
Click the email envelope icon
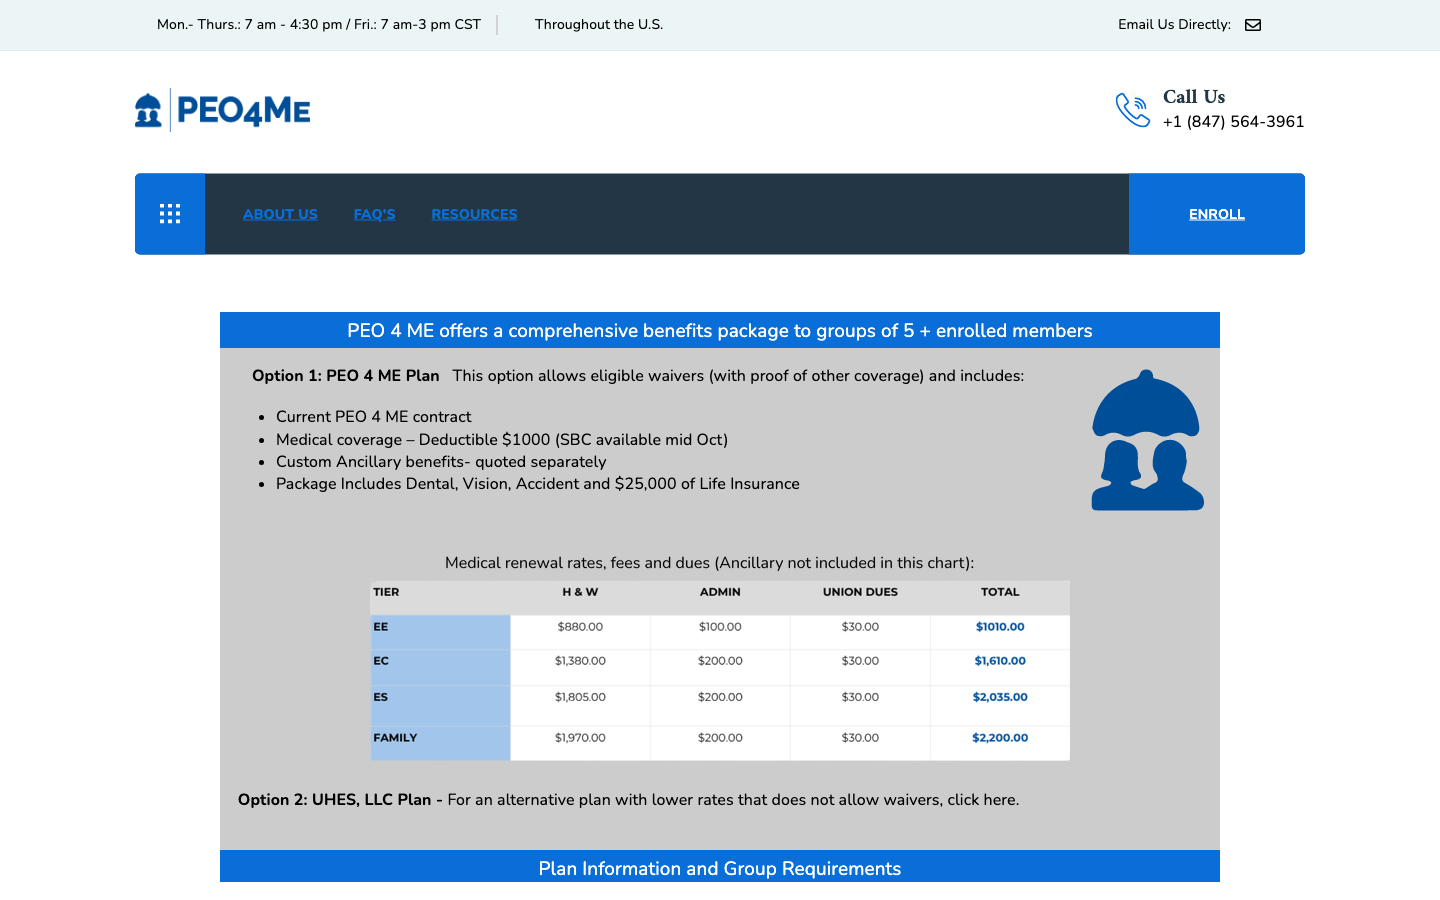click(x=1253, y=25)
